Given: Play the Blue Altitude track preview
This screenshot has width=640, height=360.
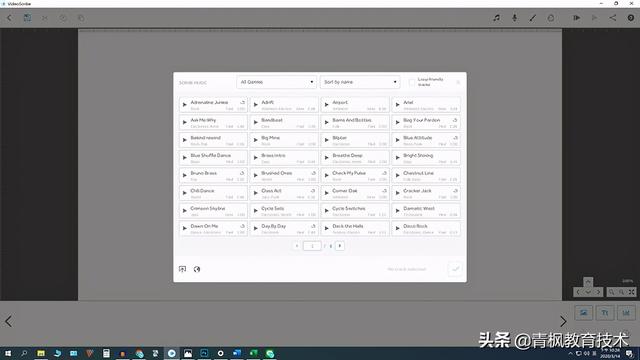Looking at the screenshot, I should coord(398,140).
